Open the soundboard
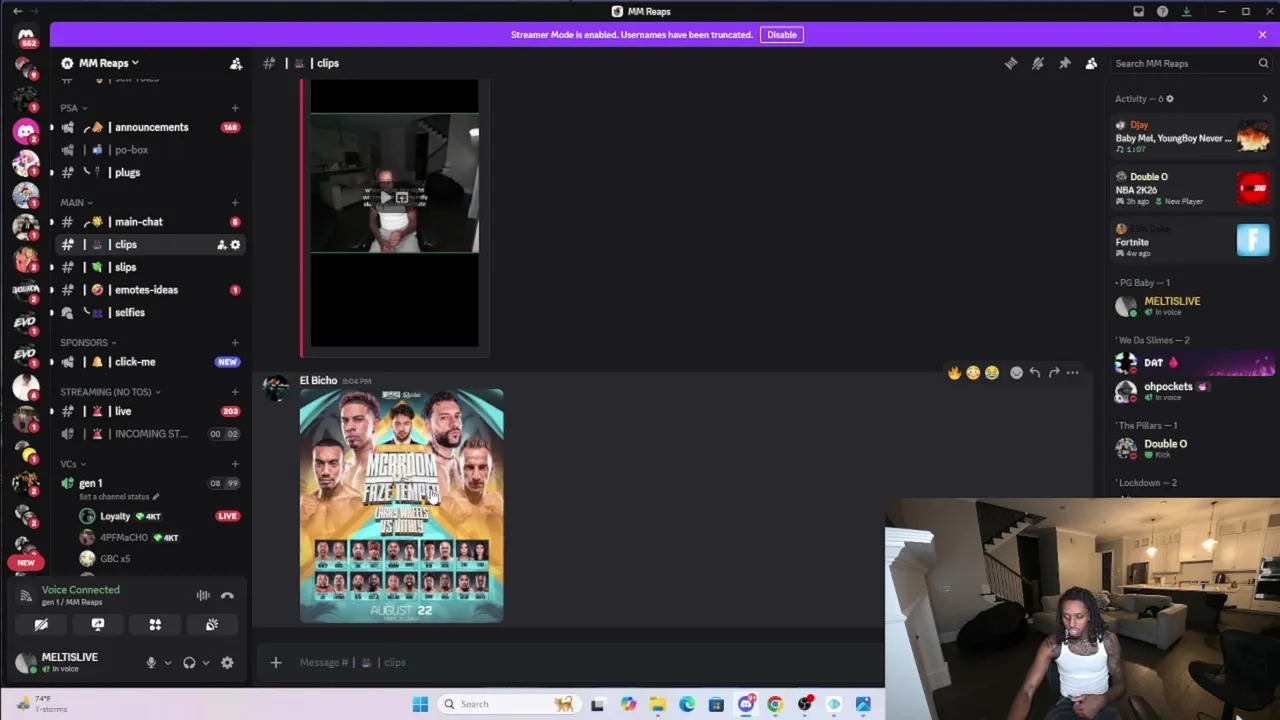Screen dimensions: 1280x720 [x=212, y=625]
